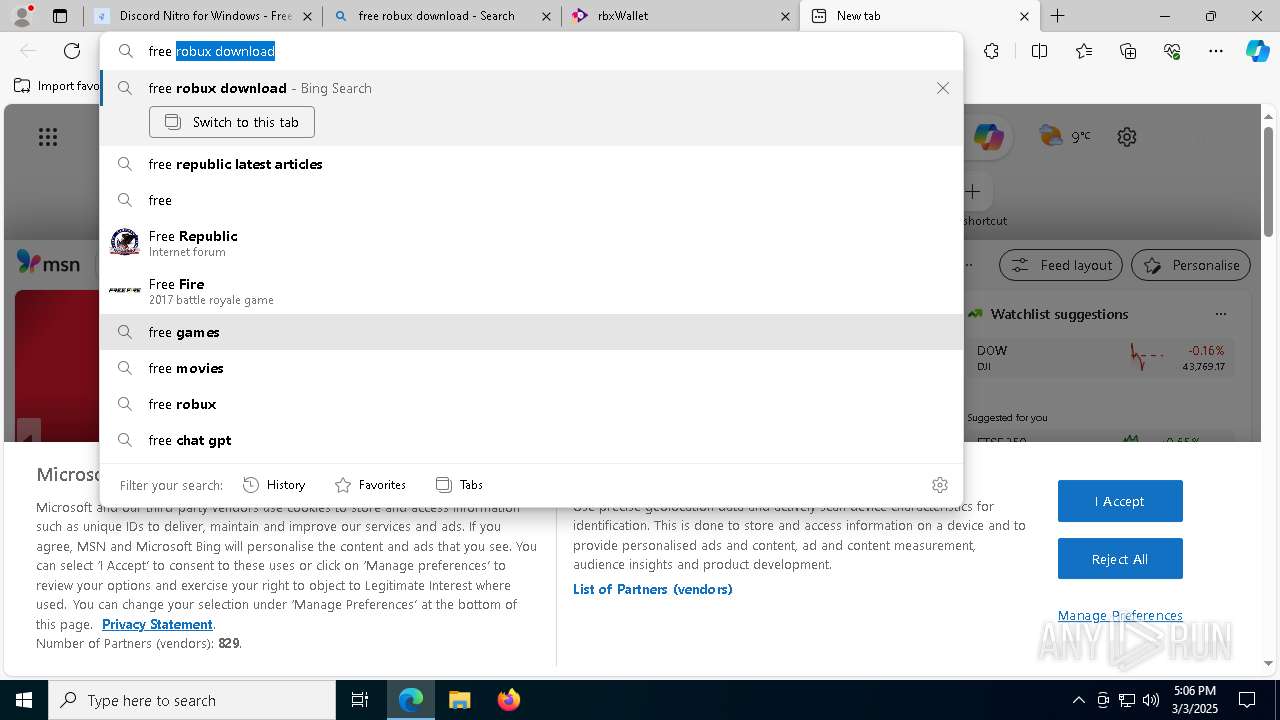The height and width of the screenshot is (720, 1280).
Task: Select the free robux suggestion
Action: tap(530, 404)
